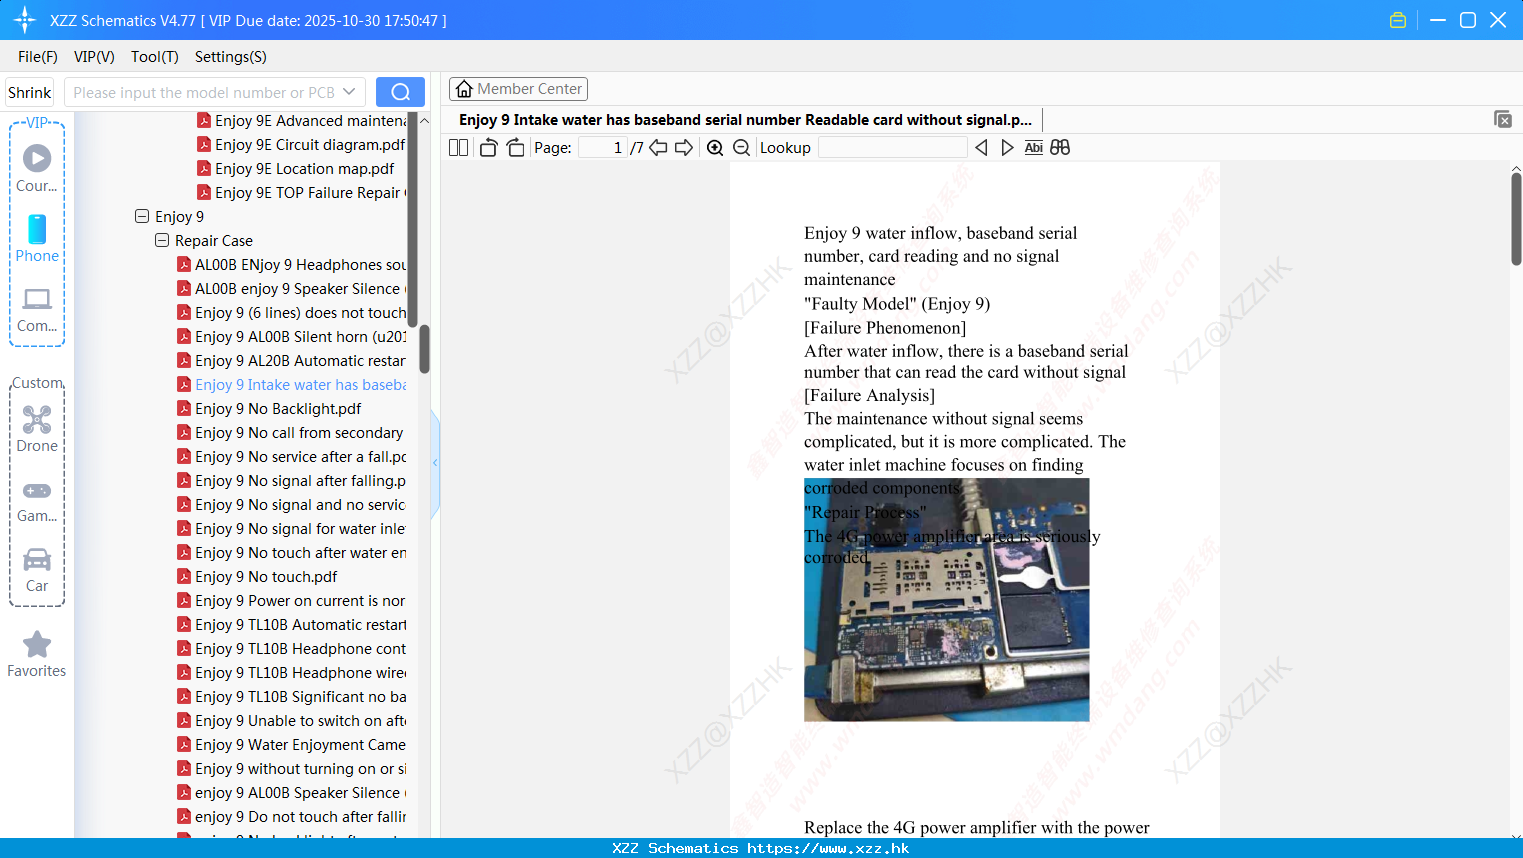Viewport: 1523px width, 858px height.
Task: Open Enjoy 9 No Backlight.pdf
Action: point(269,408)
